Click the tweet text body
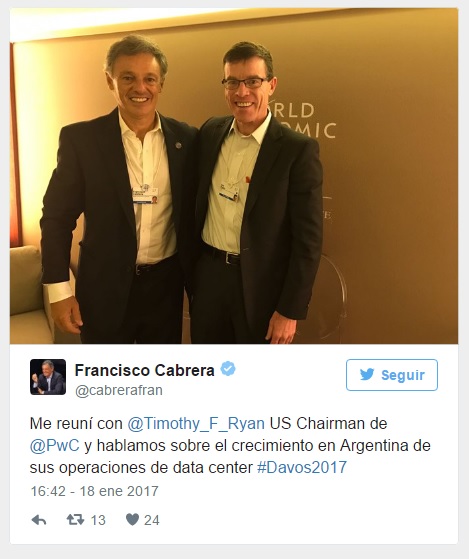 230,446
